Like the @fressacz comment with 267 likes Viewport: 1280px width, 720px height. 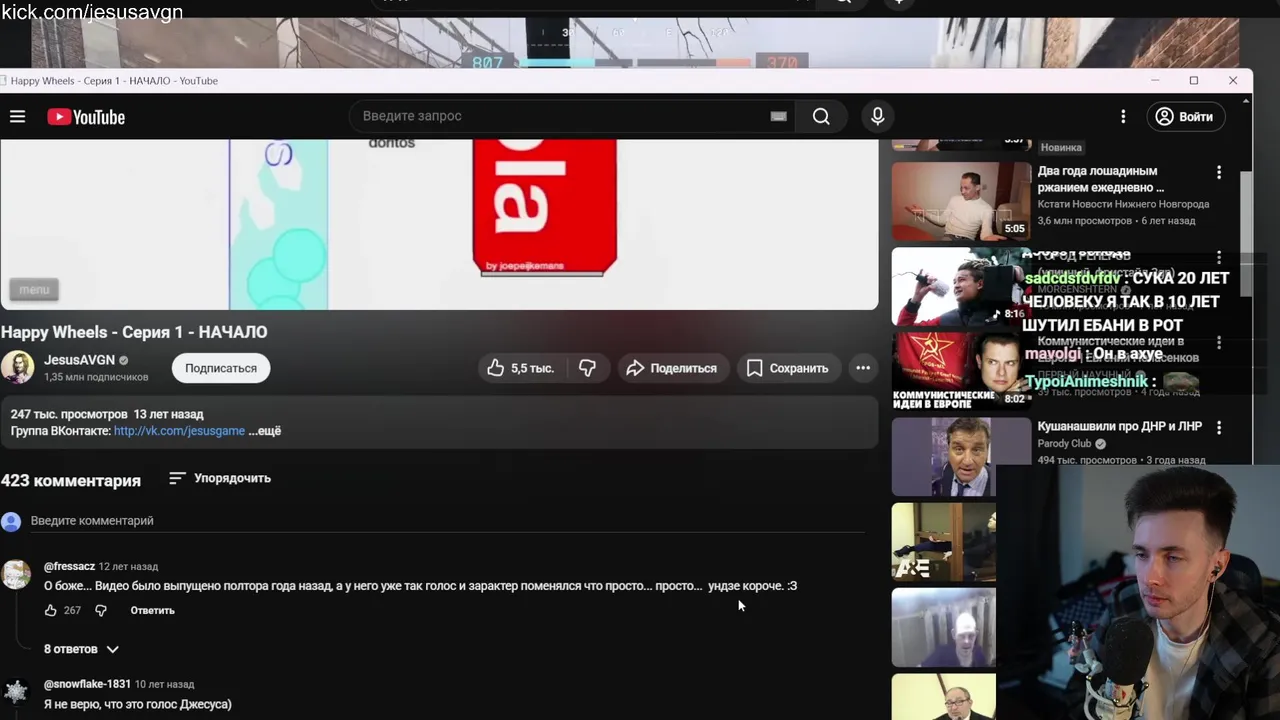pyautogui.click(x=51, y=610)
